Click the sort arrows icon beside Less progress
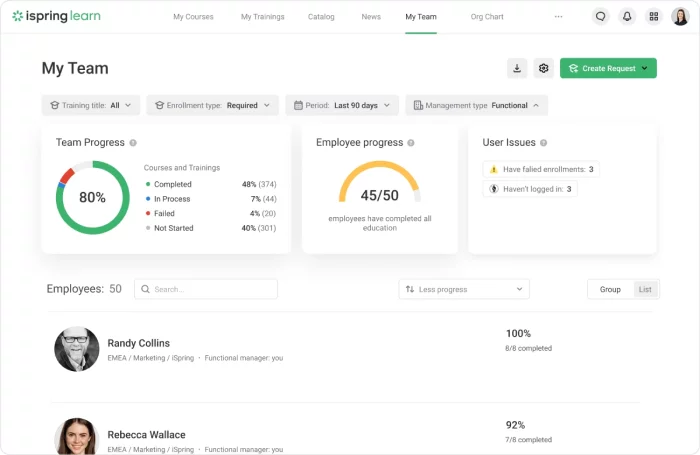This screenshot has width=700, height=455. (x=410, y=289)
